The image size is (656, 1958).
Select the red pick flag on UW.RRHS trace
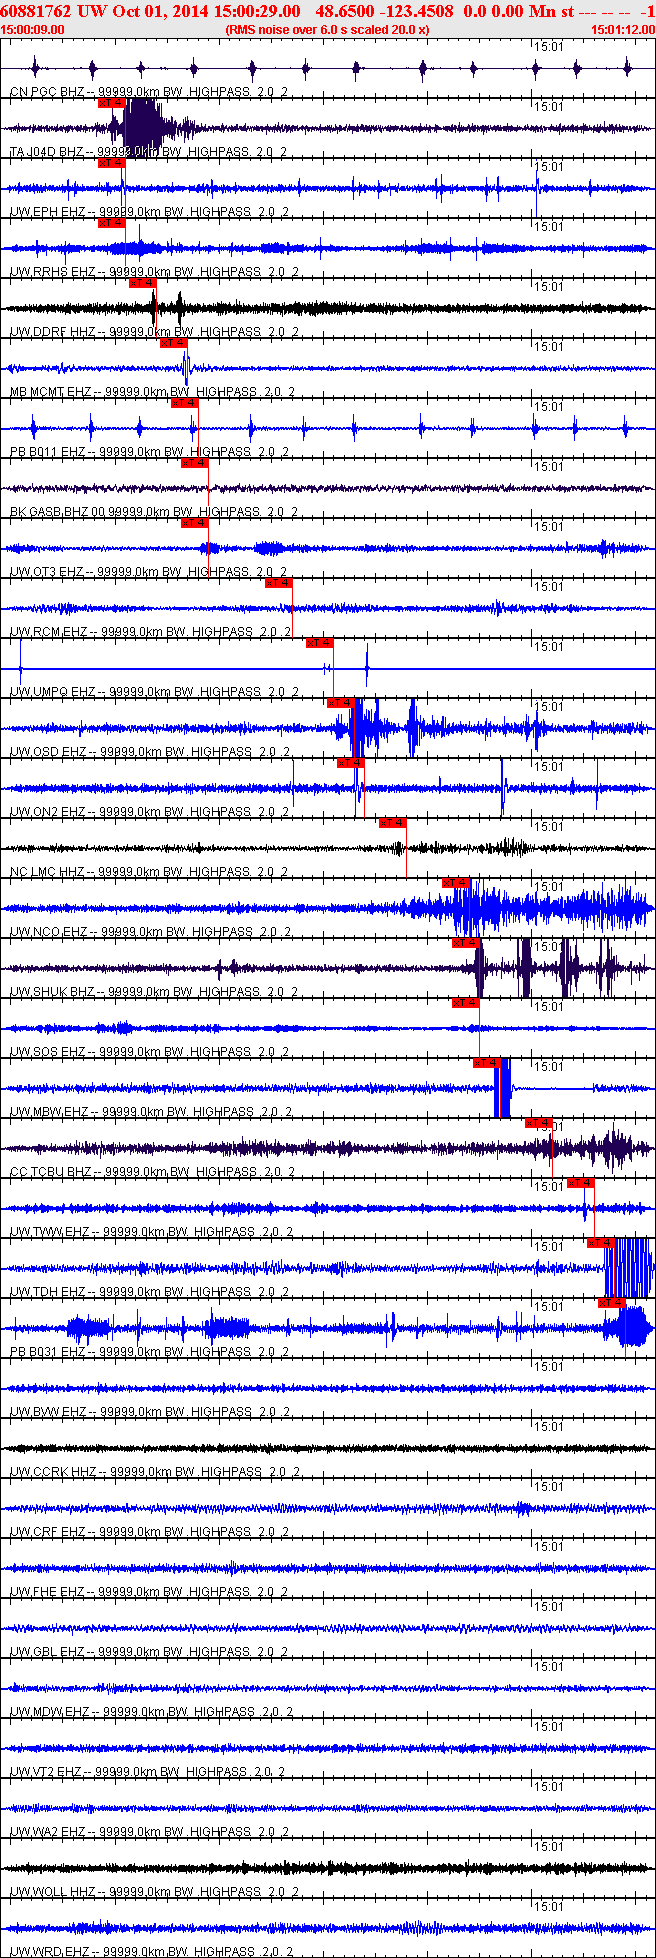pos(111,222)
